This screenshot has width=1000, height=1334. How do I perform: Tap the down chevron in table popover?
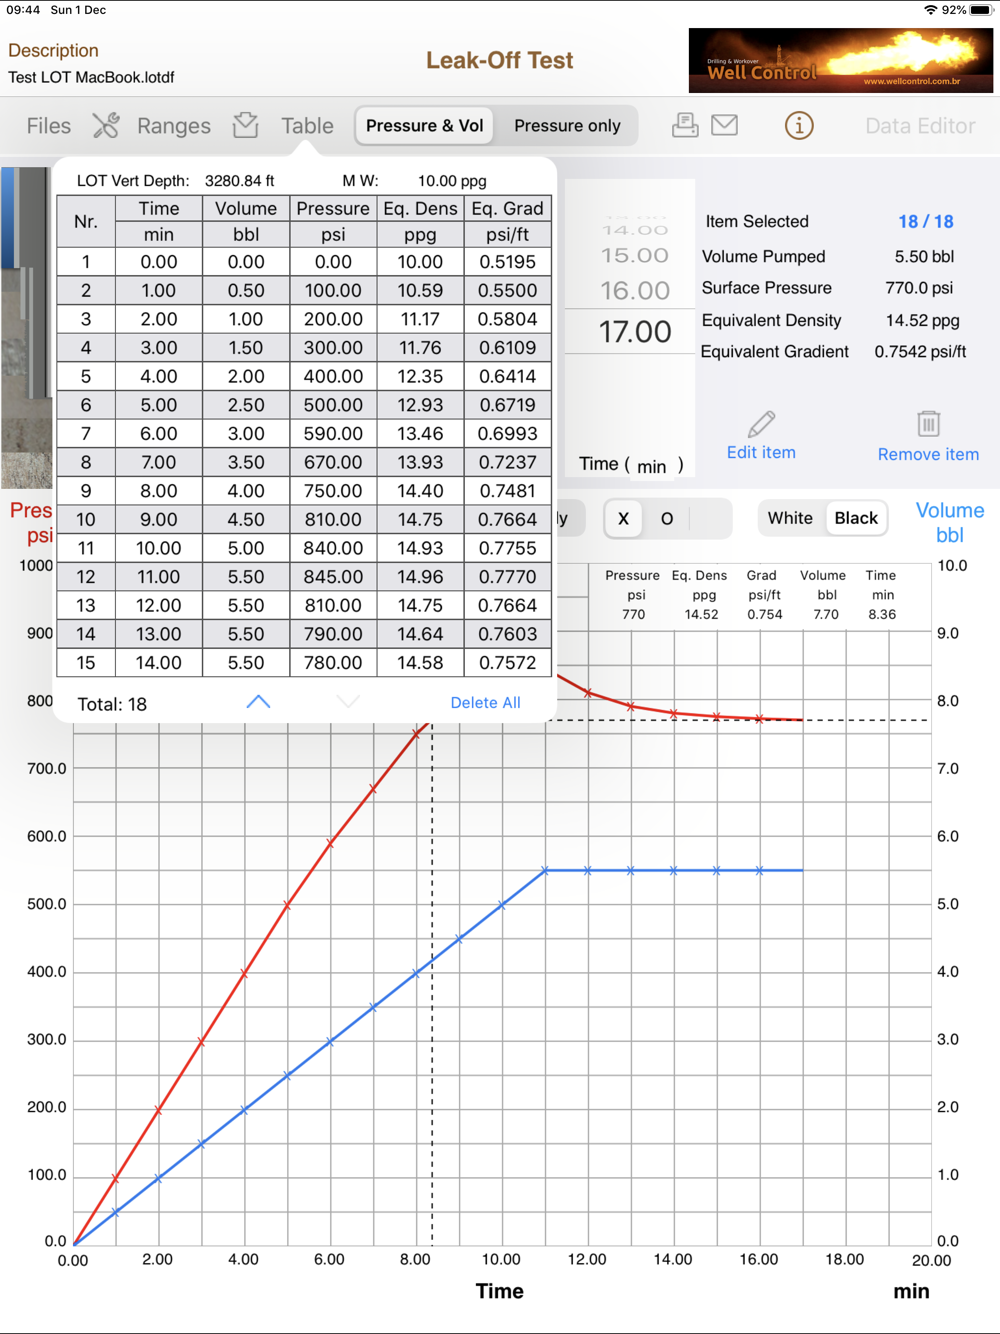click(x=348, y=702)
